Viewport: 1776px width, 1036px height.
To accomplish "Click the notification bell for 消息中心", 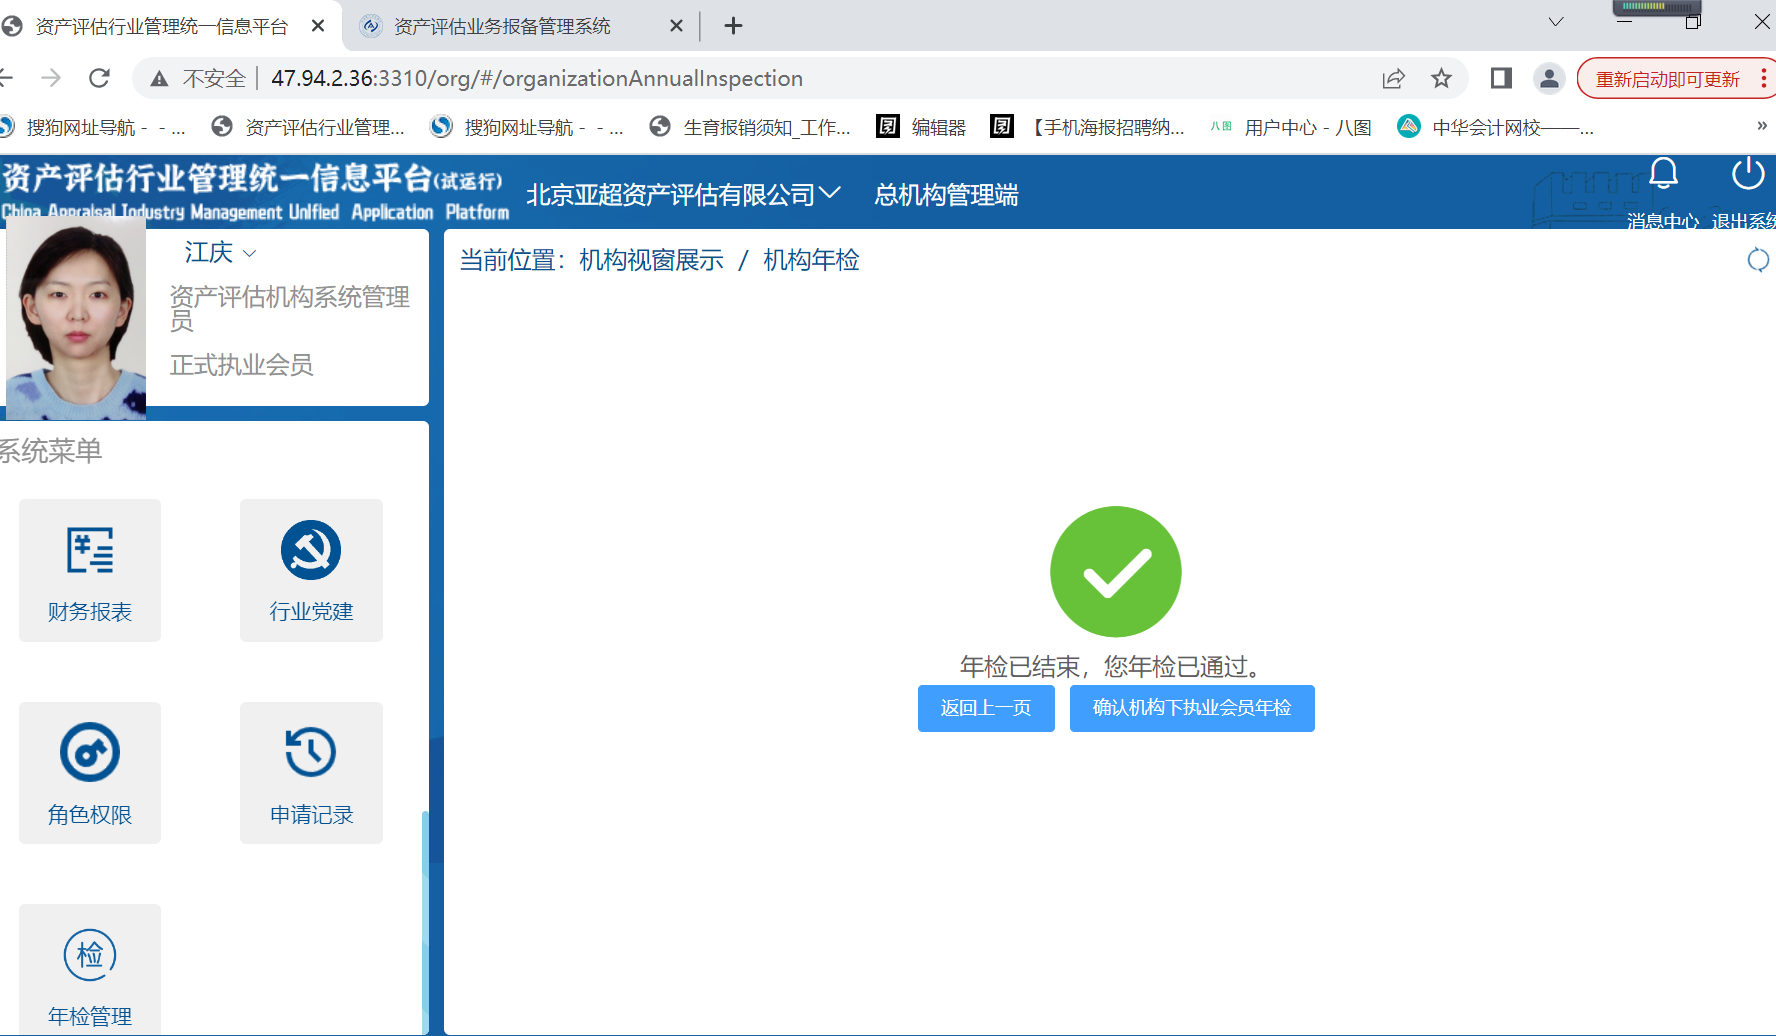I will tap(1663, 175).
